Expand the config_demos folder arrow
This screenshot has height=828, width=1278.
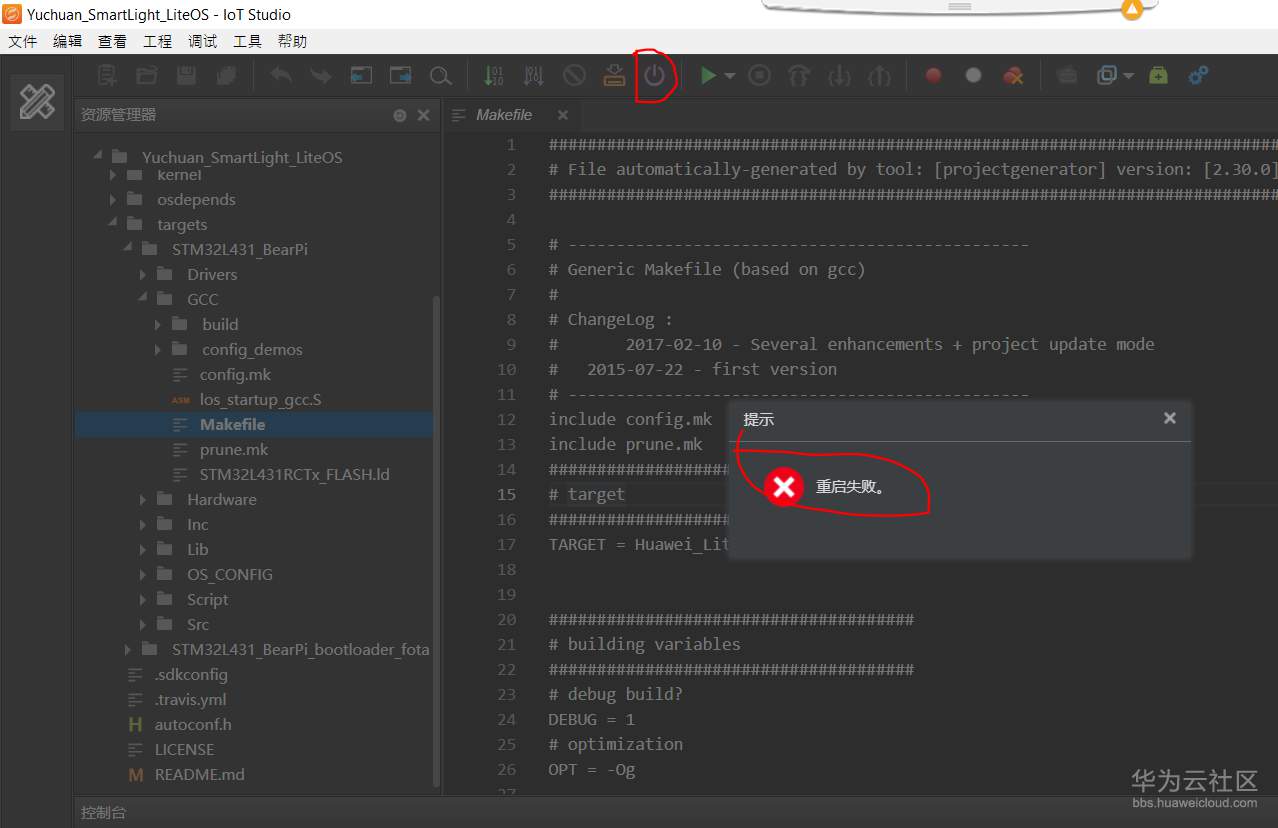pos(158,349)
